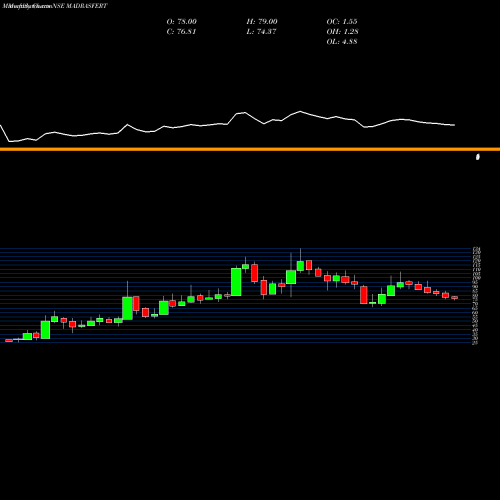Image resolution: width=500 pixels, height=500 pixels.
Task: Click the high value H: 79.00
Action: pos(262,22)
